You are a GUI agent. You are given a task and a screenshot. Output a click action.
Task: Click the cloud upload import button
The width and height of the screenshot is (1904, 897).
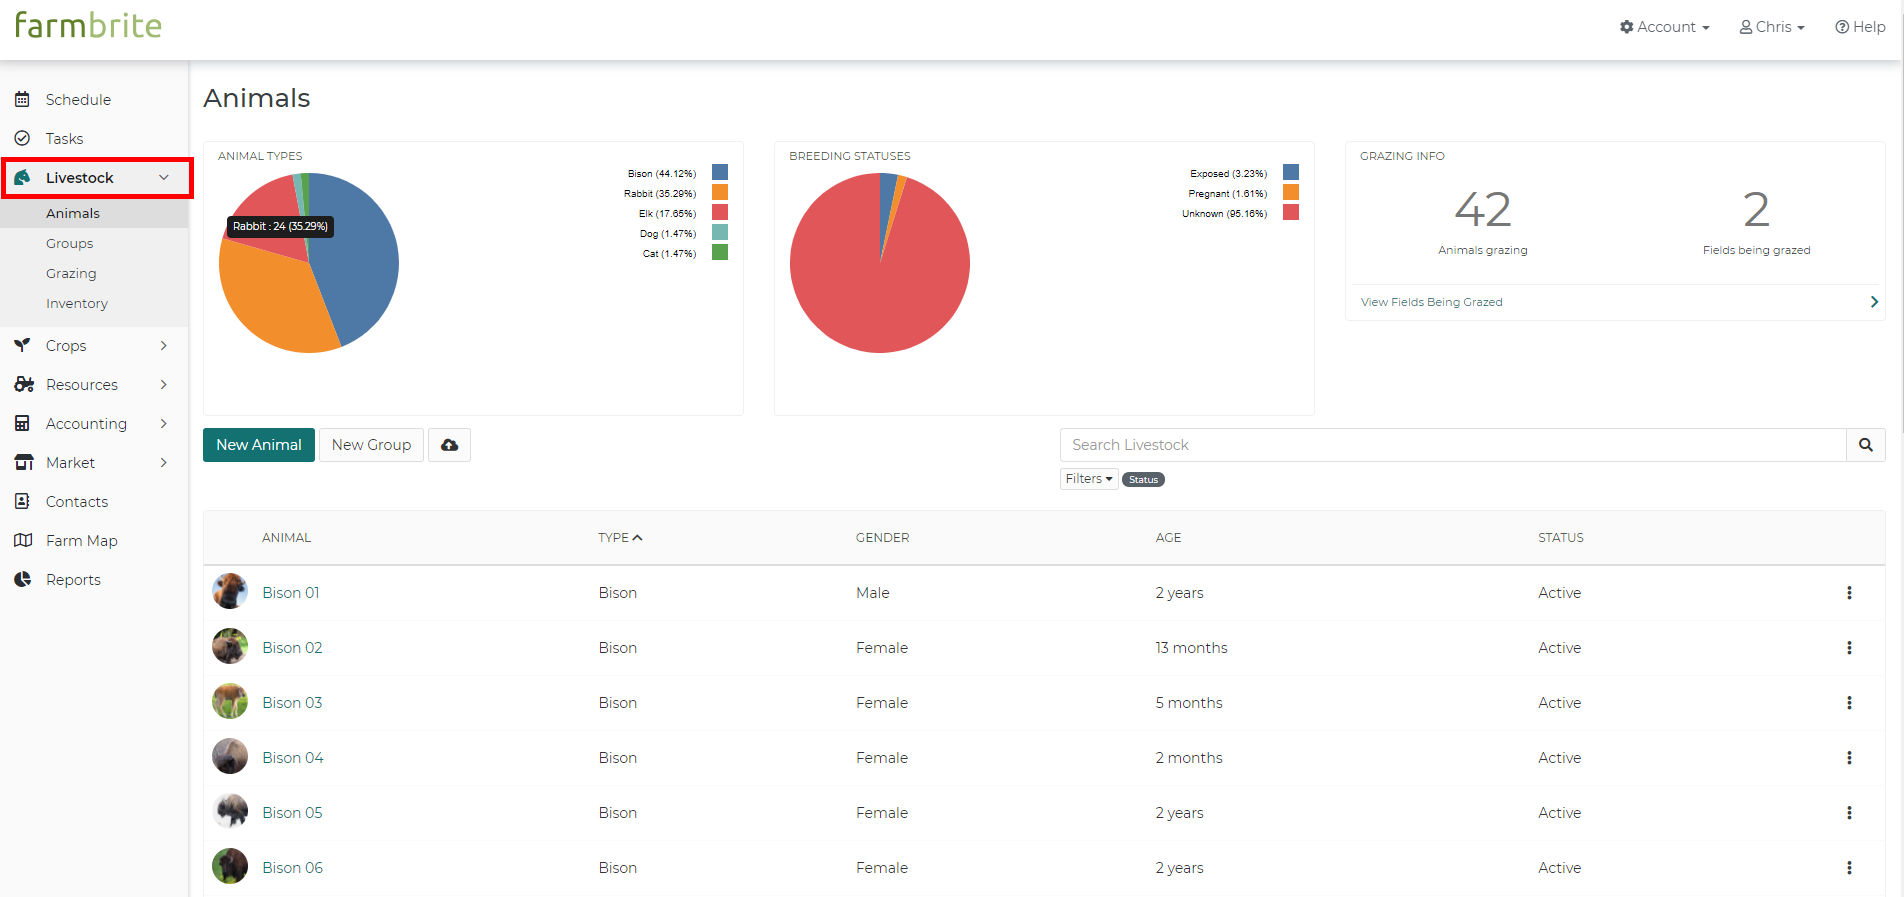(450, 445)
